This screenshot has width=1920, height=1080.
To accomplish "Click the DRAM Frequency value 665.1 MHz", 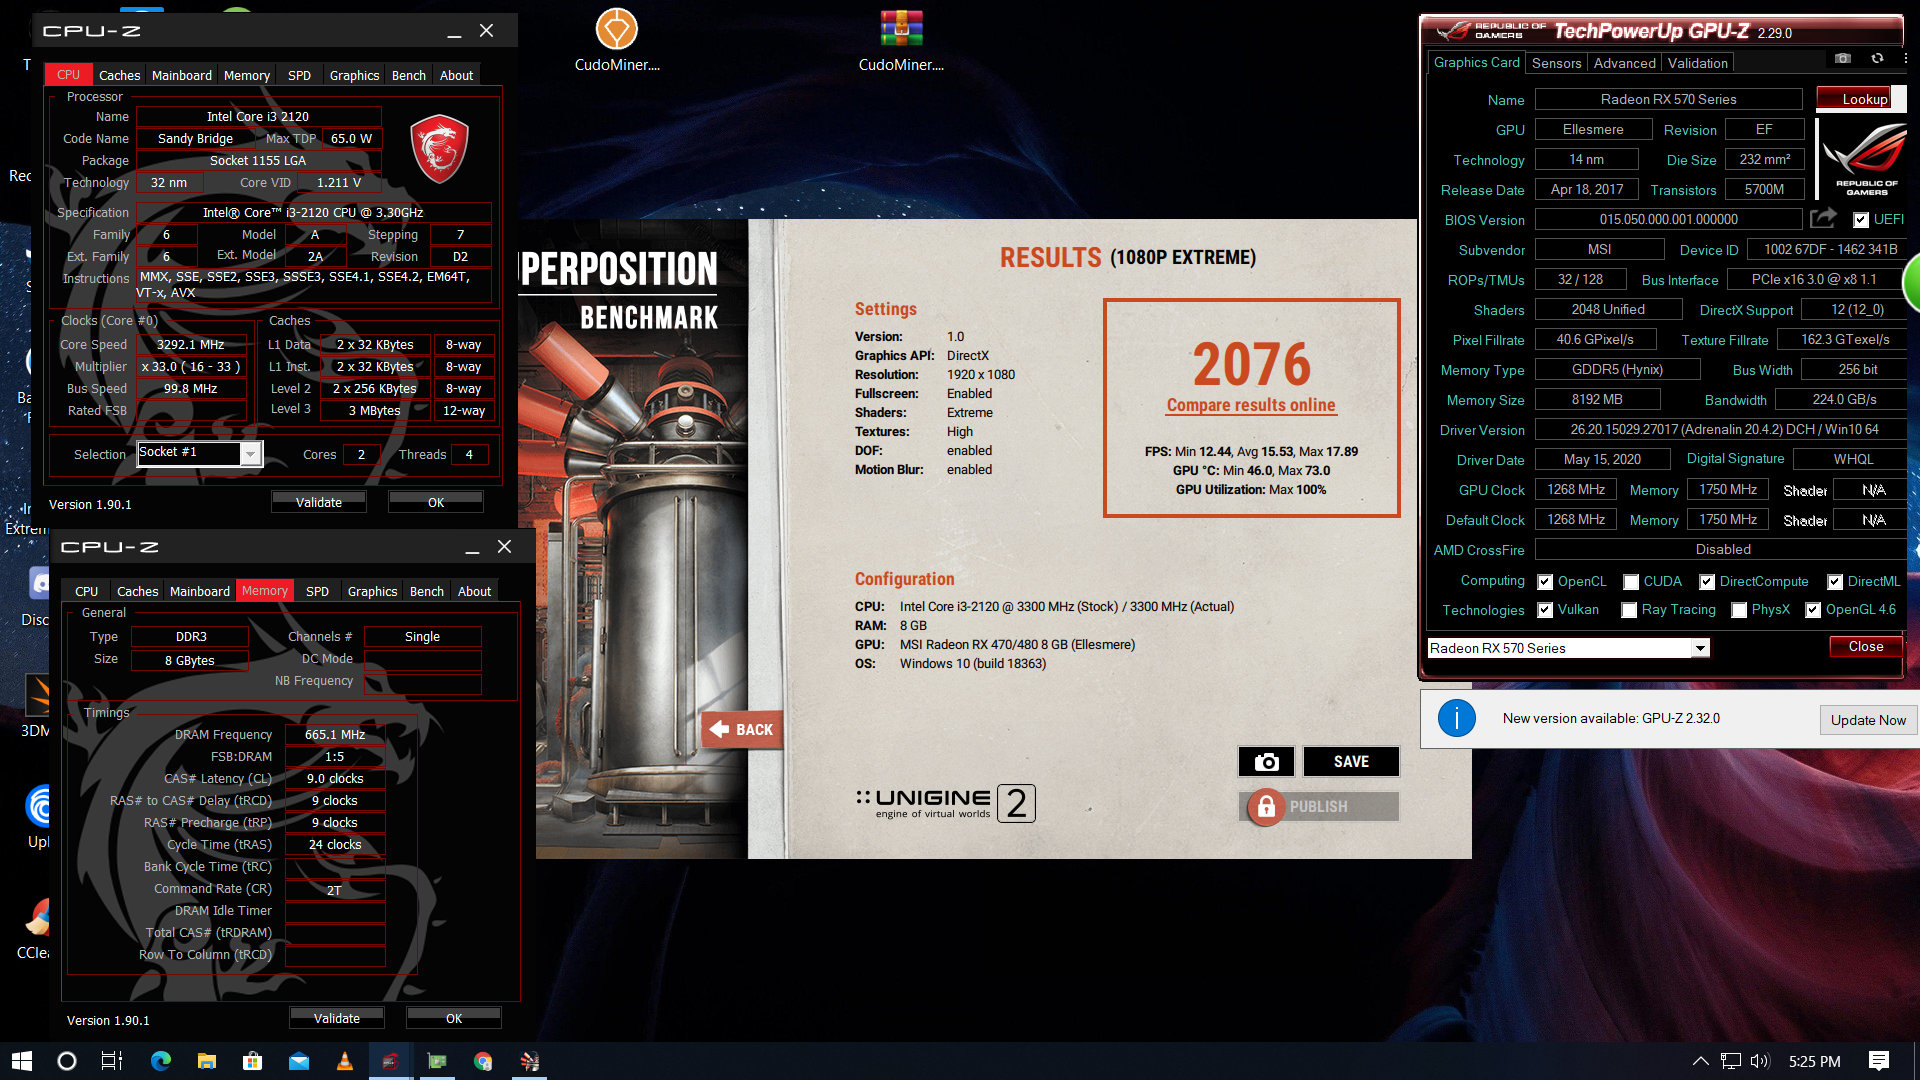I will 335,734.
